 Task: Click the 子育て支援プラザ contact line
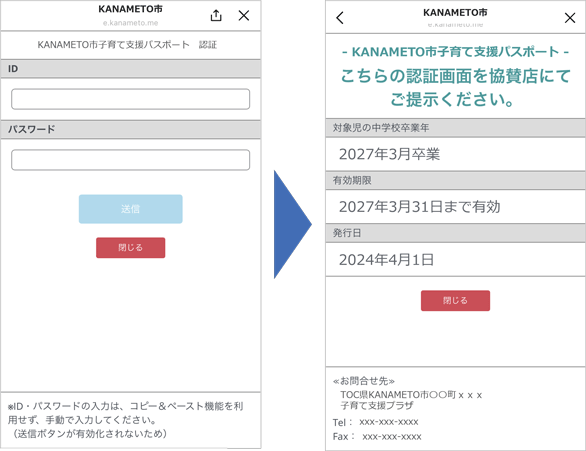pos(377,405)
